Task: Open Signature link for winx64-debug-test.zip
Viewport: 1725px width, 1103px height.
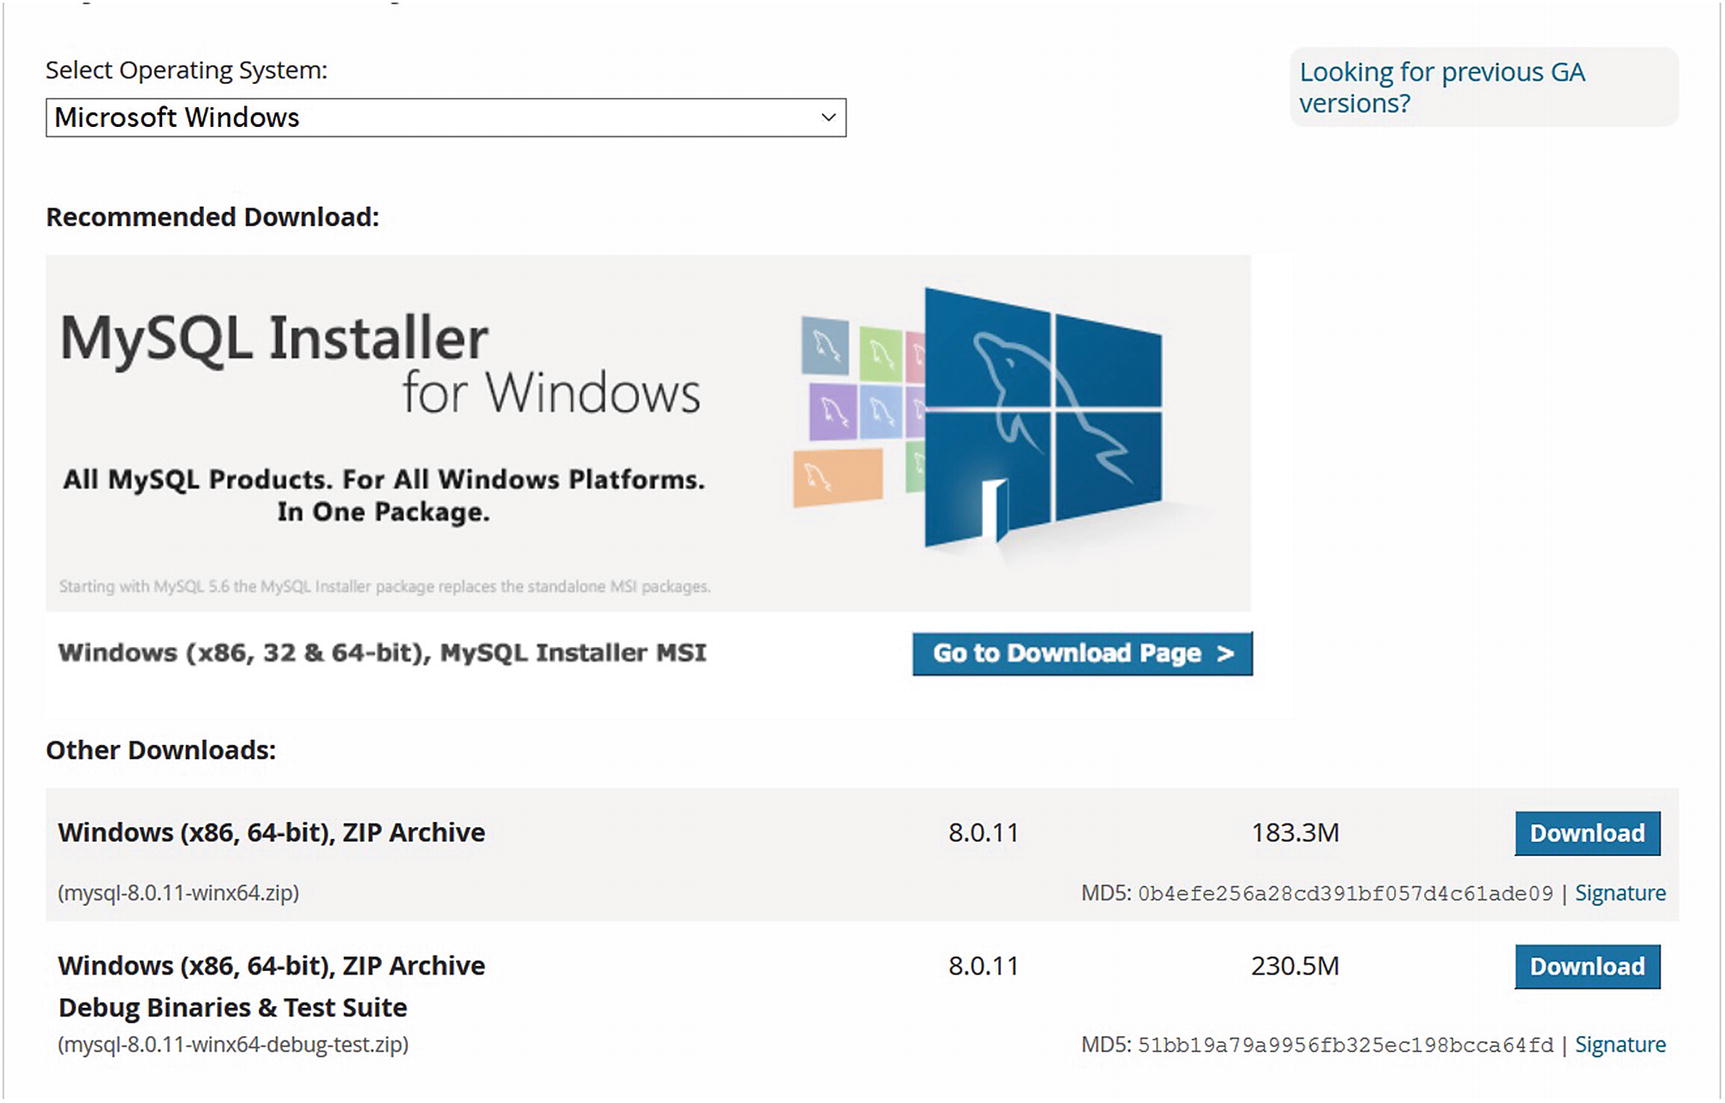Action: click(1620, 1045)
